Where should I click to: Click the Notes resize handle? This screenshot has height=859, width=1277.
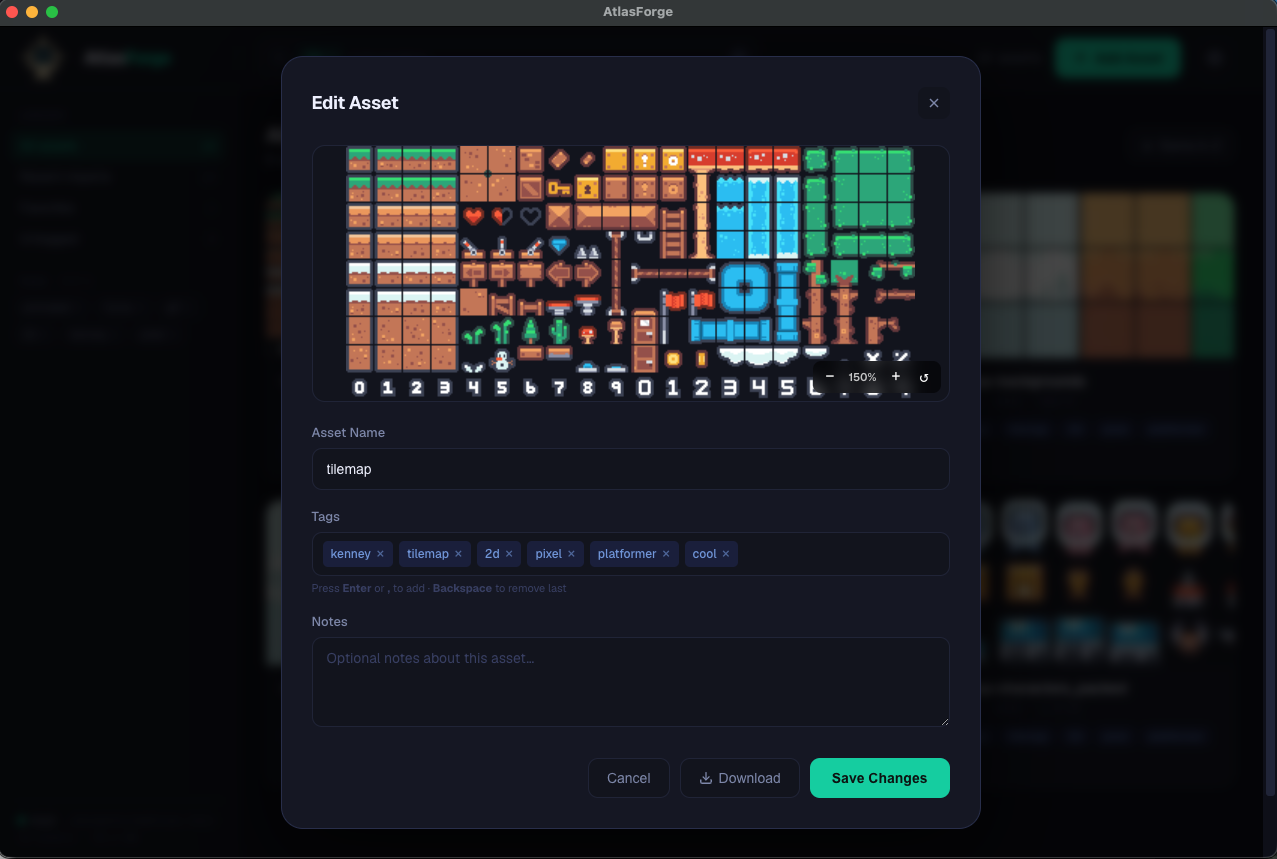point(943,720)
